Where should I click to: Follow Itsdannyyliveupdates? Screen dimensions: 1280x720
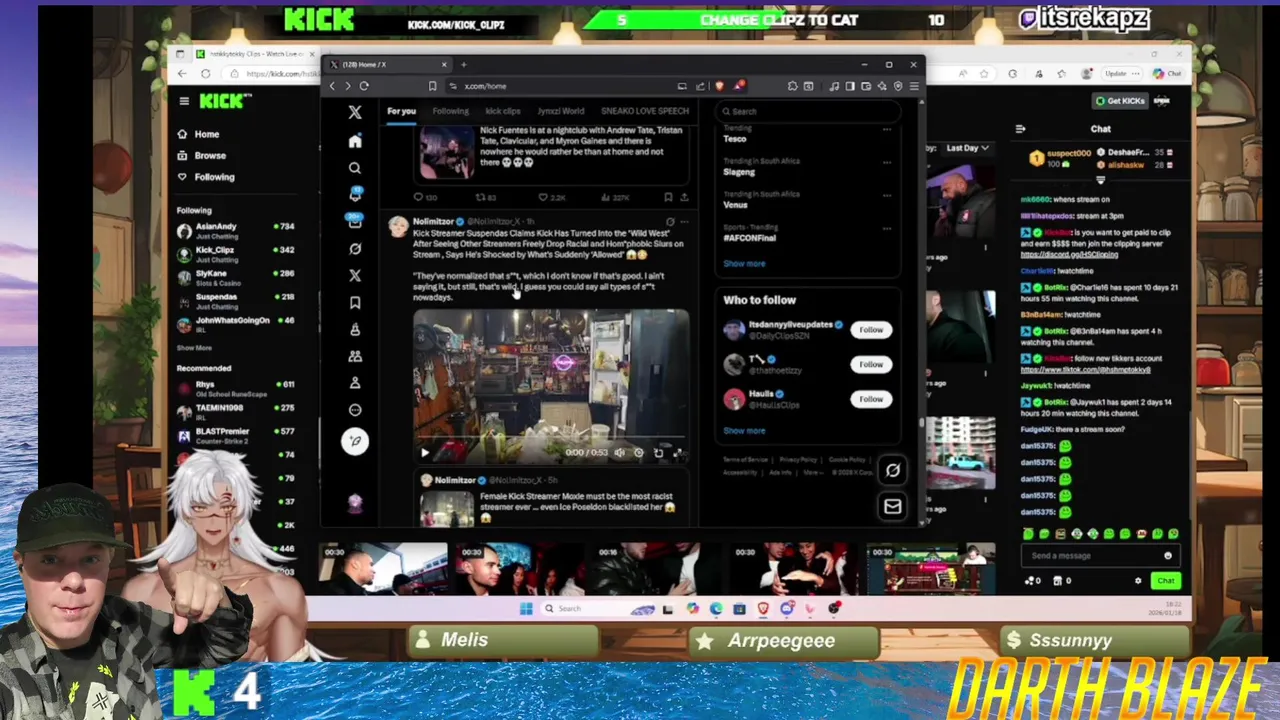click(871, 330)
